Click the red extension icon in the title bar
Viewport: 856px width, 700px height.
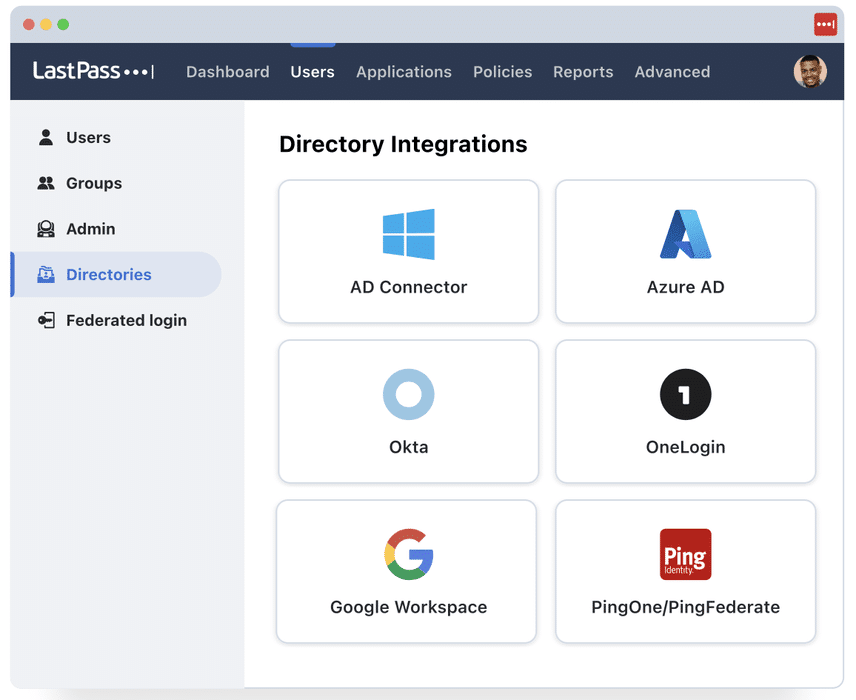pos(824,24)
